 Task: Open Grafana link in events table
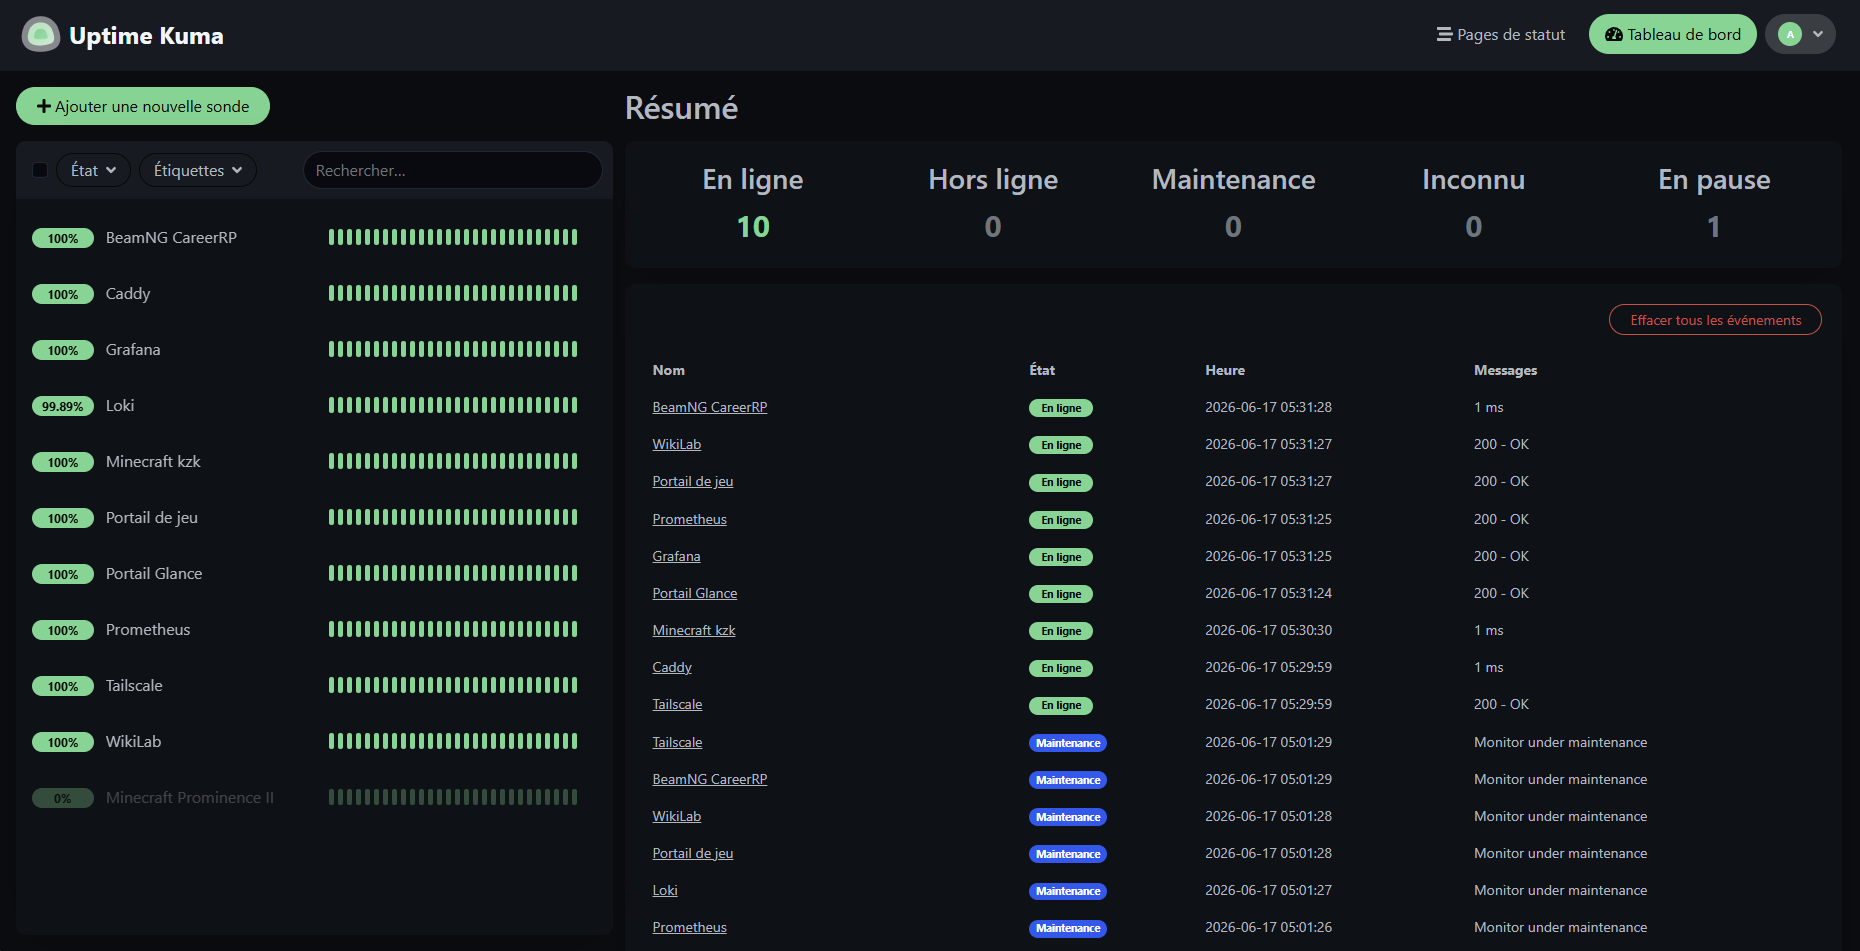click(x=677, y=556)
